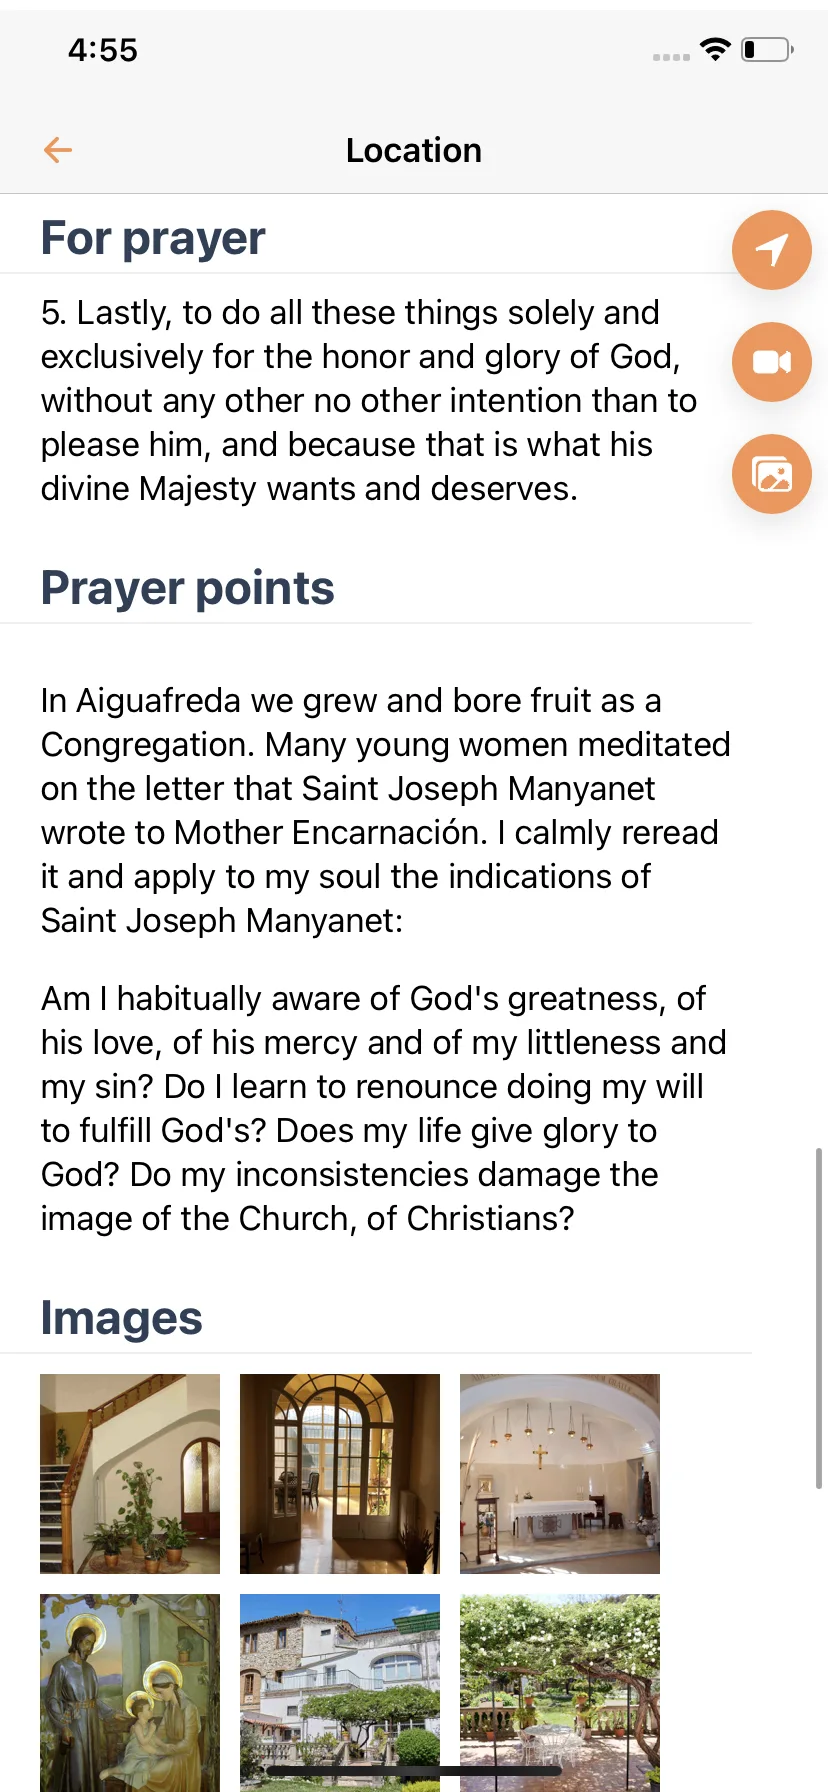Image resolution: width=828 pixels, height=1792 pixels.
Task: Open the garden pergola terrace photo
Action: 560,1692
